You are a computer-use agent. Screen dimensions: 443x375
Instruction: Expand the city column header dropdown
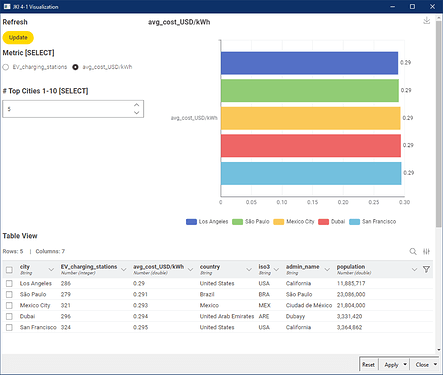(x=51, y=269)
